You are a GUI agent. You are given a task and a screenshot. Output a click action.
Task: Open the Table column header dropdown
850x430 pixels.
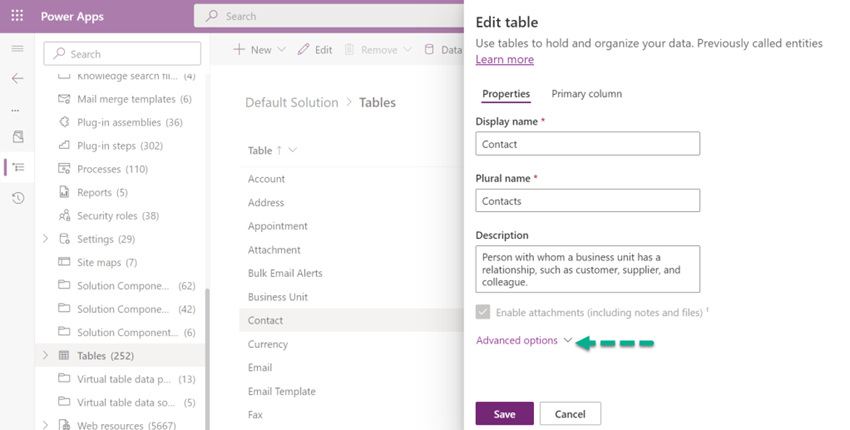pyautogui.click(x=293, y=150)
